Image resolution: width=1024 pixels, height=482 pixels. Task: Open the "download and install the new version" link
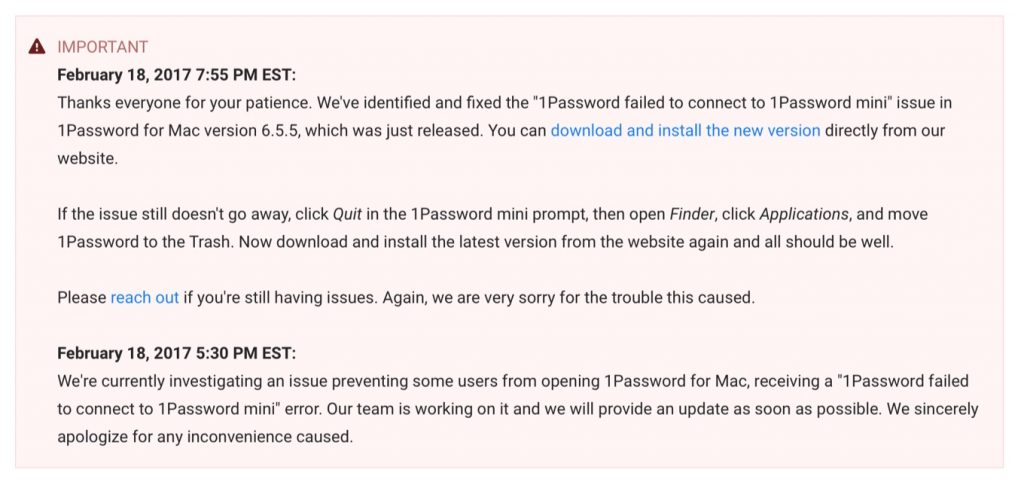685,130
